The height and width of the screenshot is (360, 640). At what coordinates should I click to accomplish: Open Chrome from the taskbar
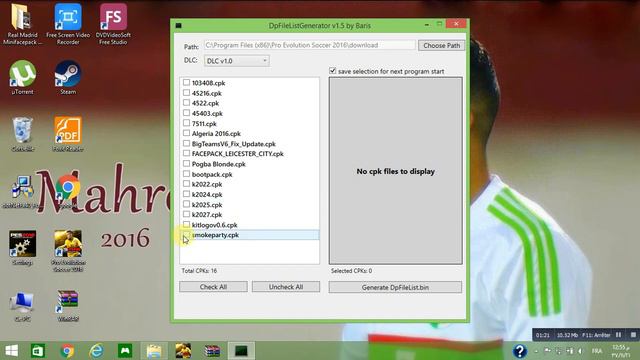67,351
